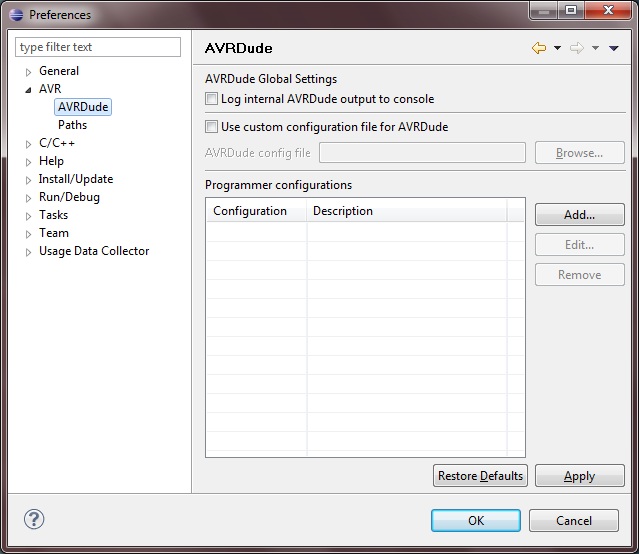639x554 pixels.
Task: Confirm with the OK button
Action: (x=476, y=521)
